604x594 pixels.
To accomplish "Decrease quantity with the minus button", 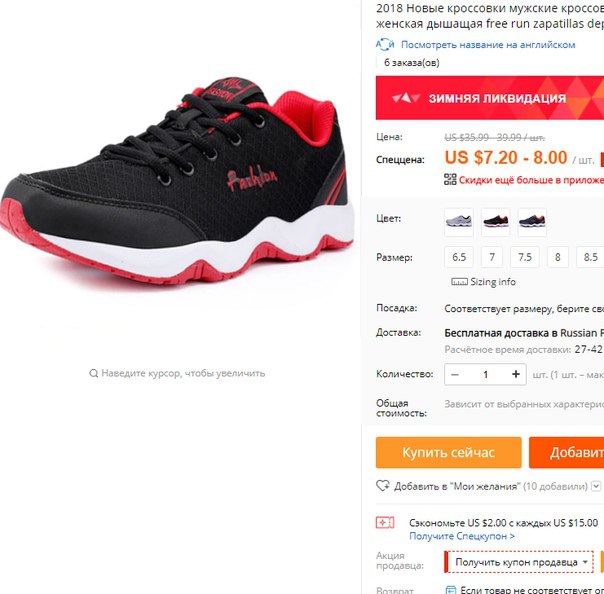I will pyautogui.click(x=455, y=374).
